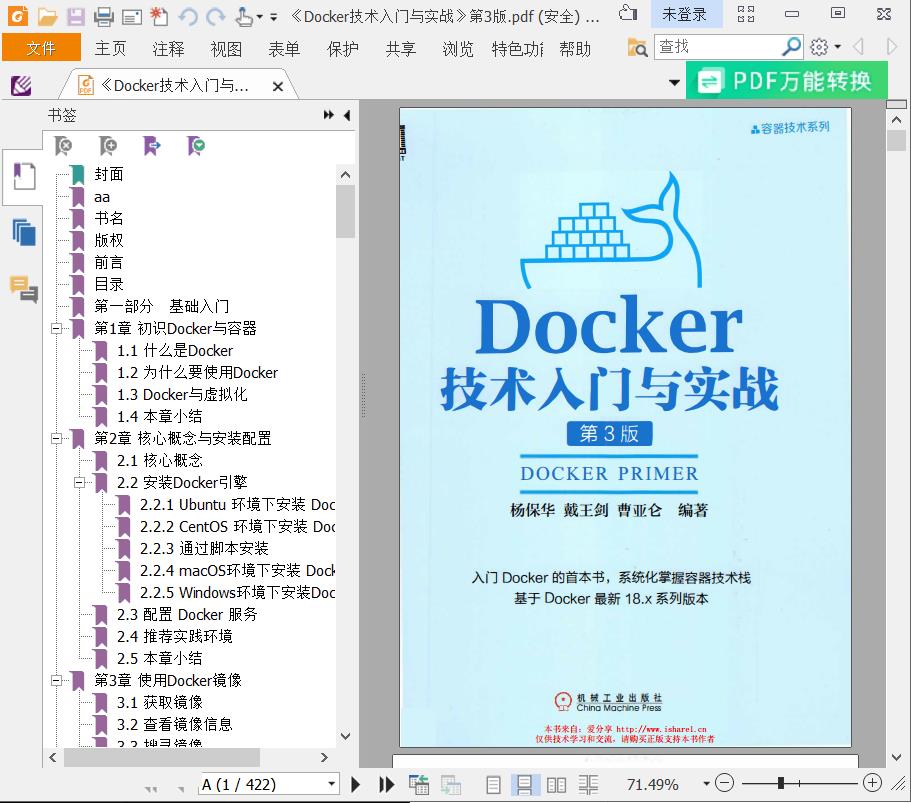Open the bookmarks panel icon in the sidebar
Viewport: 911px width, 803px height.
24,176
